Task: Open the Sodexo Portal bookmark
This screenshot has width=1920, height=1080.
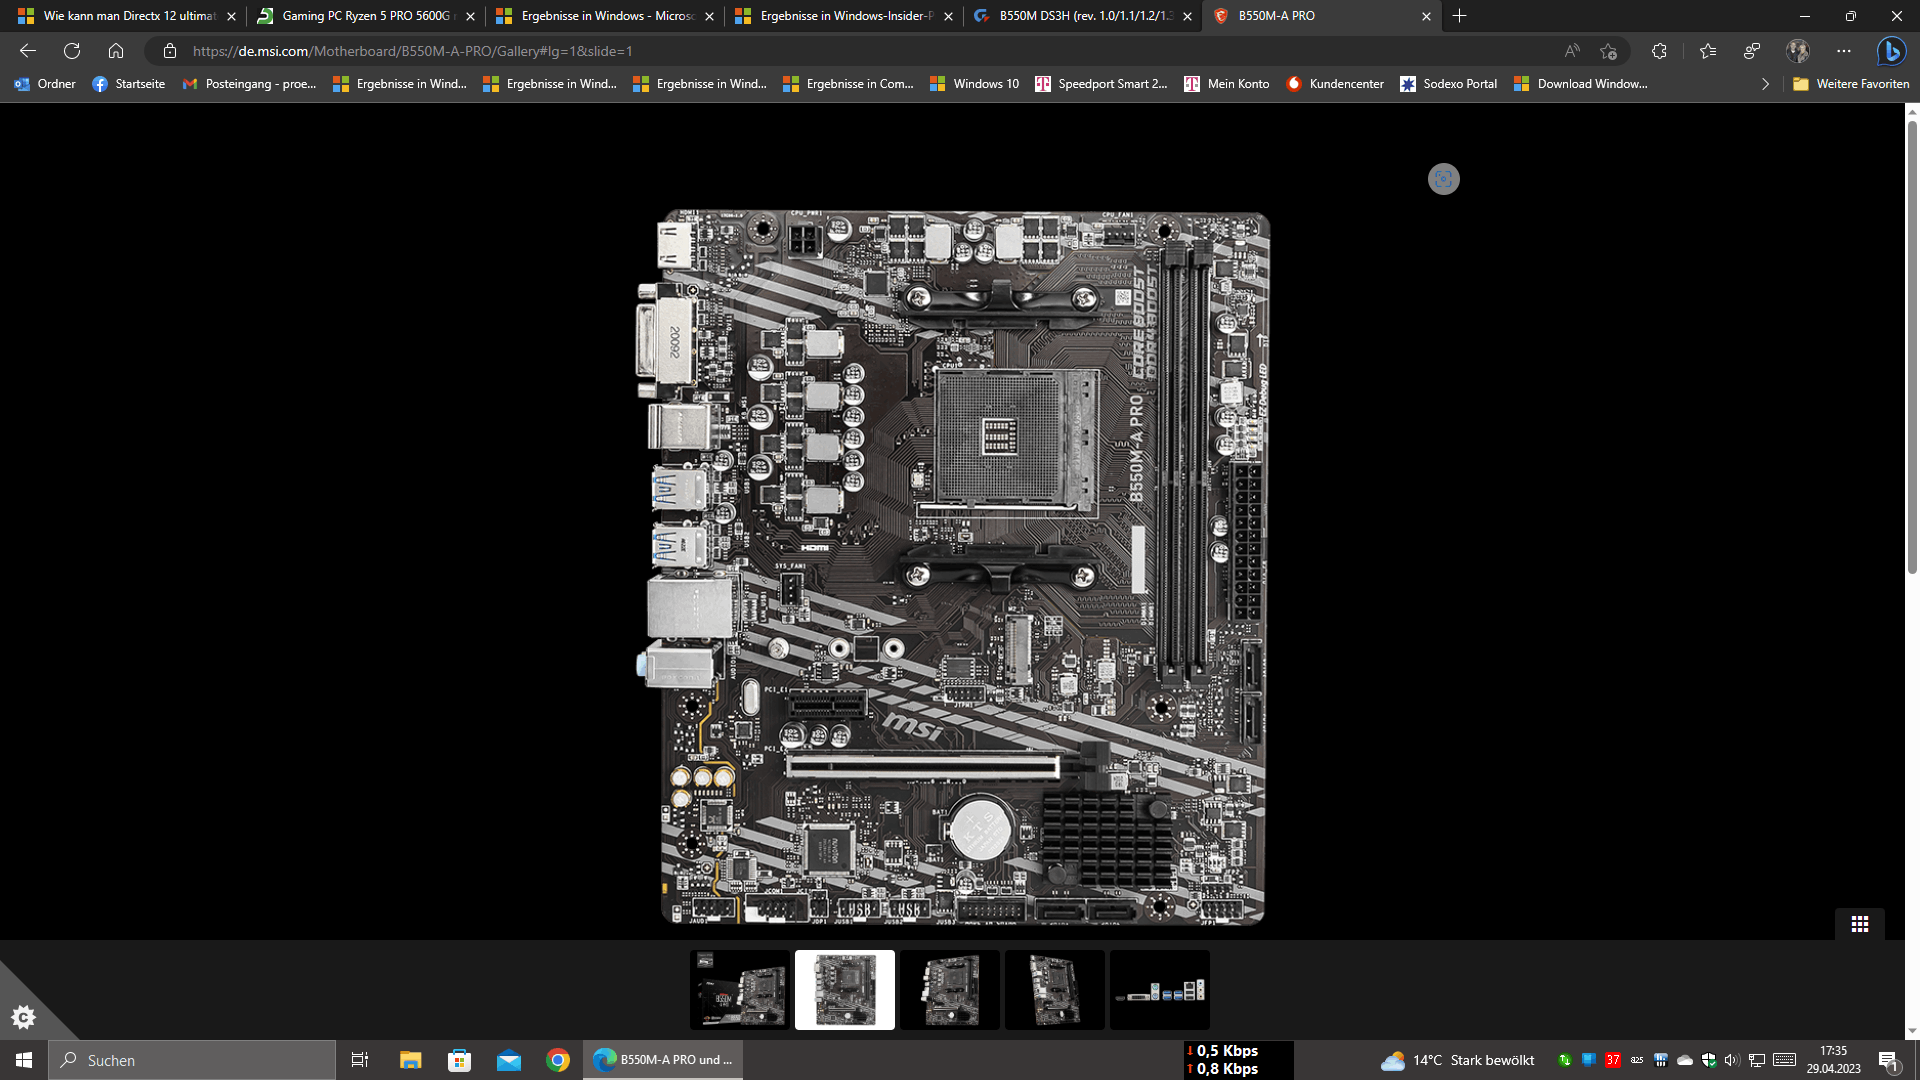Action: pos(1449,84)
